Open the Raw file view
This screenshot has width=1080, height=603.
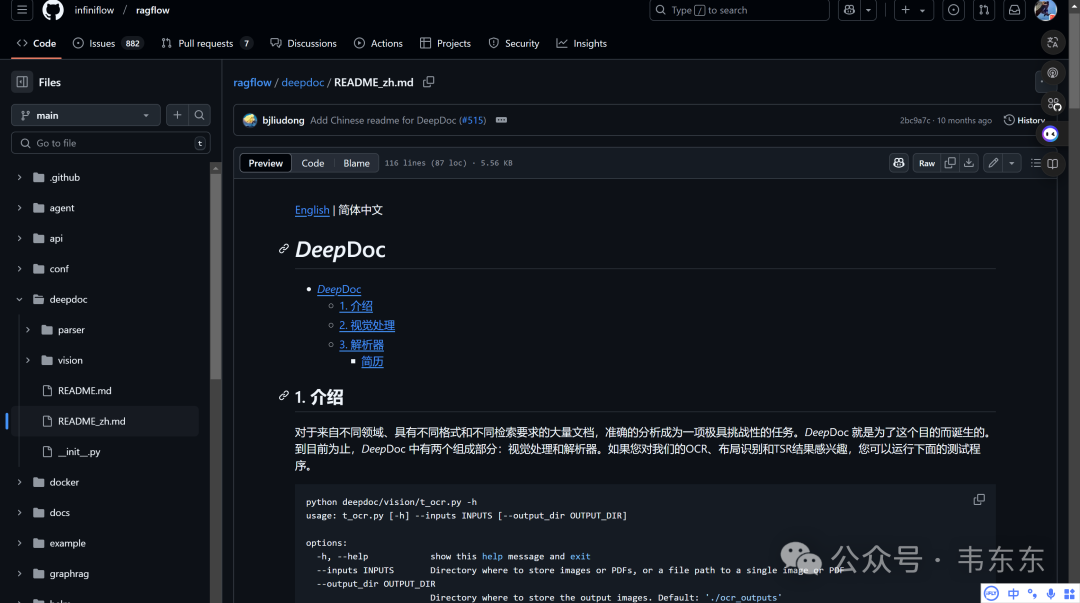click(926, 163)
